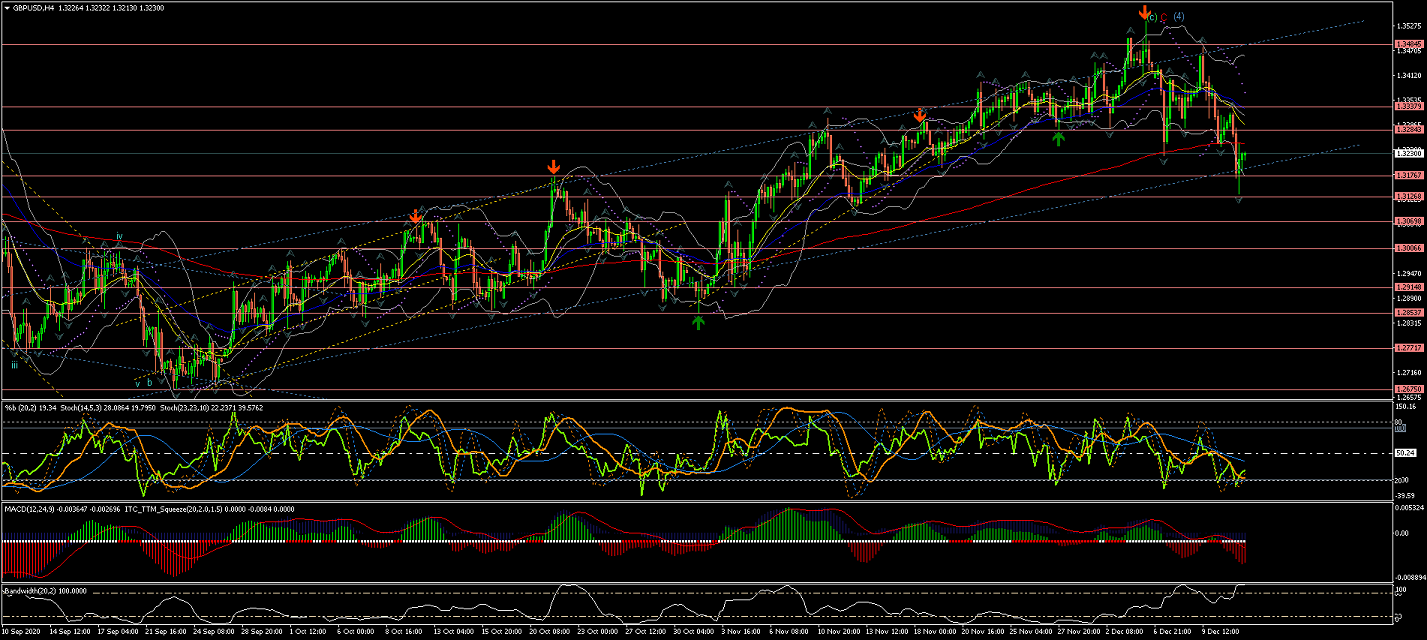Open the GBPUSD,H4 chart menu triangle
1427x640 pixels.
click(7, 7)
